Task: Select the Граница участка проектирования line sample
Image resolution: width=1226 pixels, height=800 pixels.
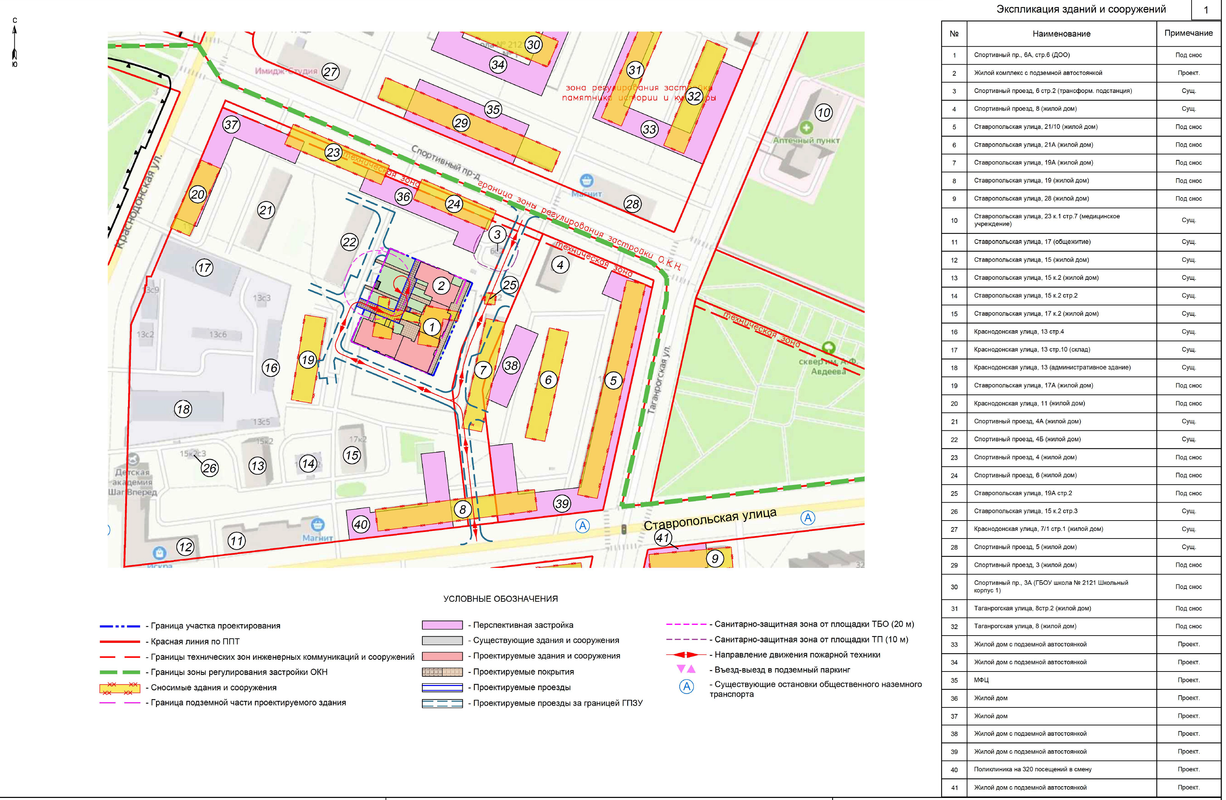Action: pos(119,624)
